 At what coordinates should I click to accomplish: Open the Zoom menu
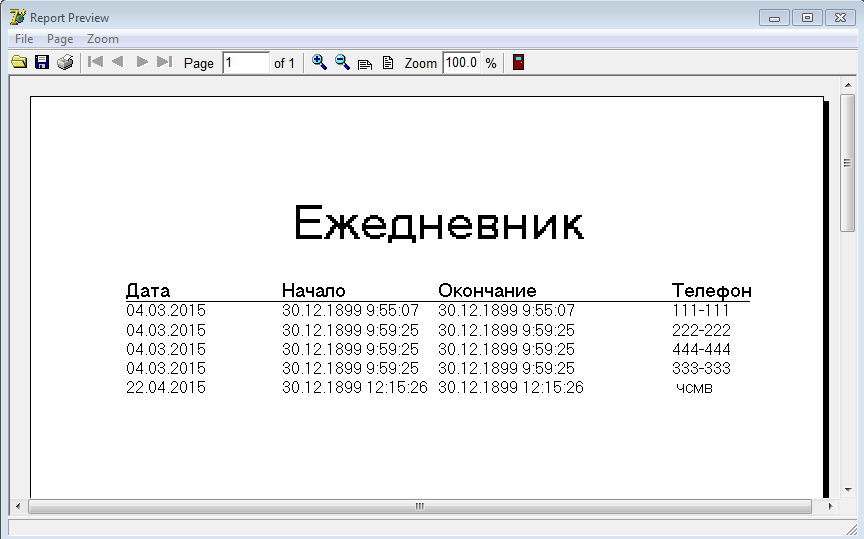102,39
